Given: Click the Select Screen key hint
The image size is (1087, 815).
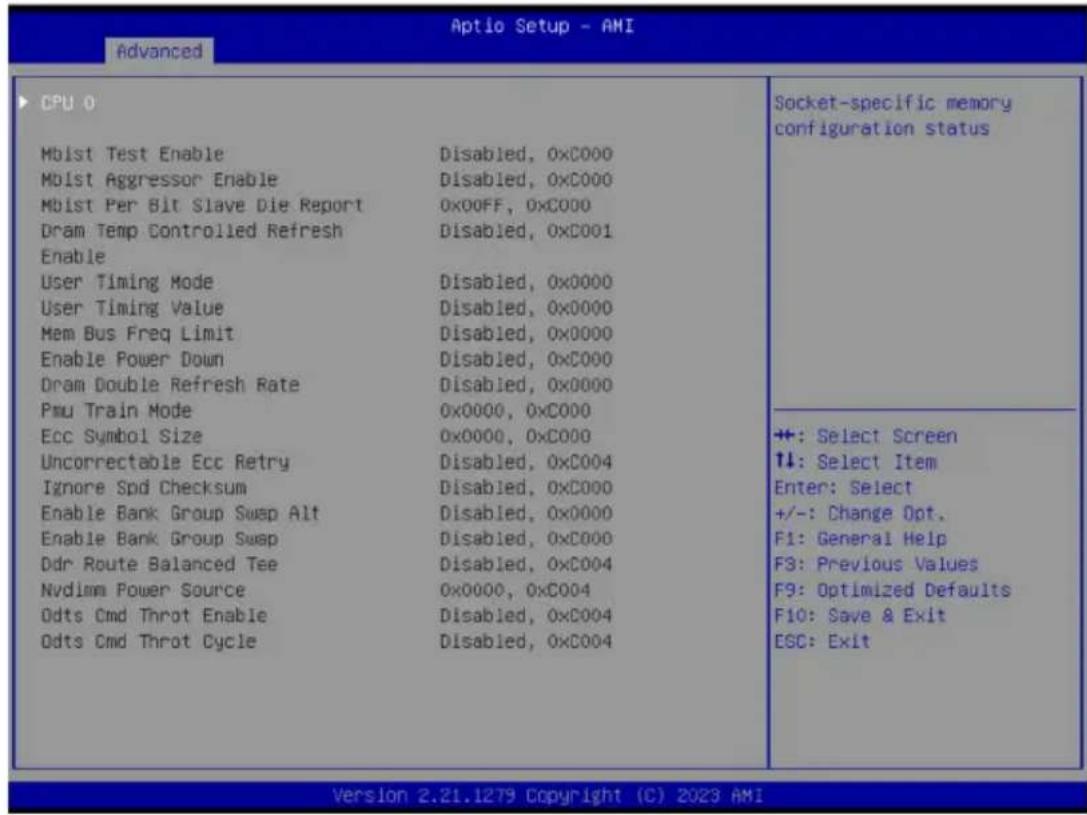Looking at the screenshot, I should [866, 436].
